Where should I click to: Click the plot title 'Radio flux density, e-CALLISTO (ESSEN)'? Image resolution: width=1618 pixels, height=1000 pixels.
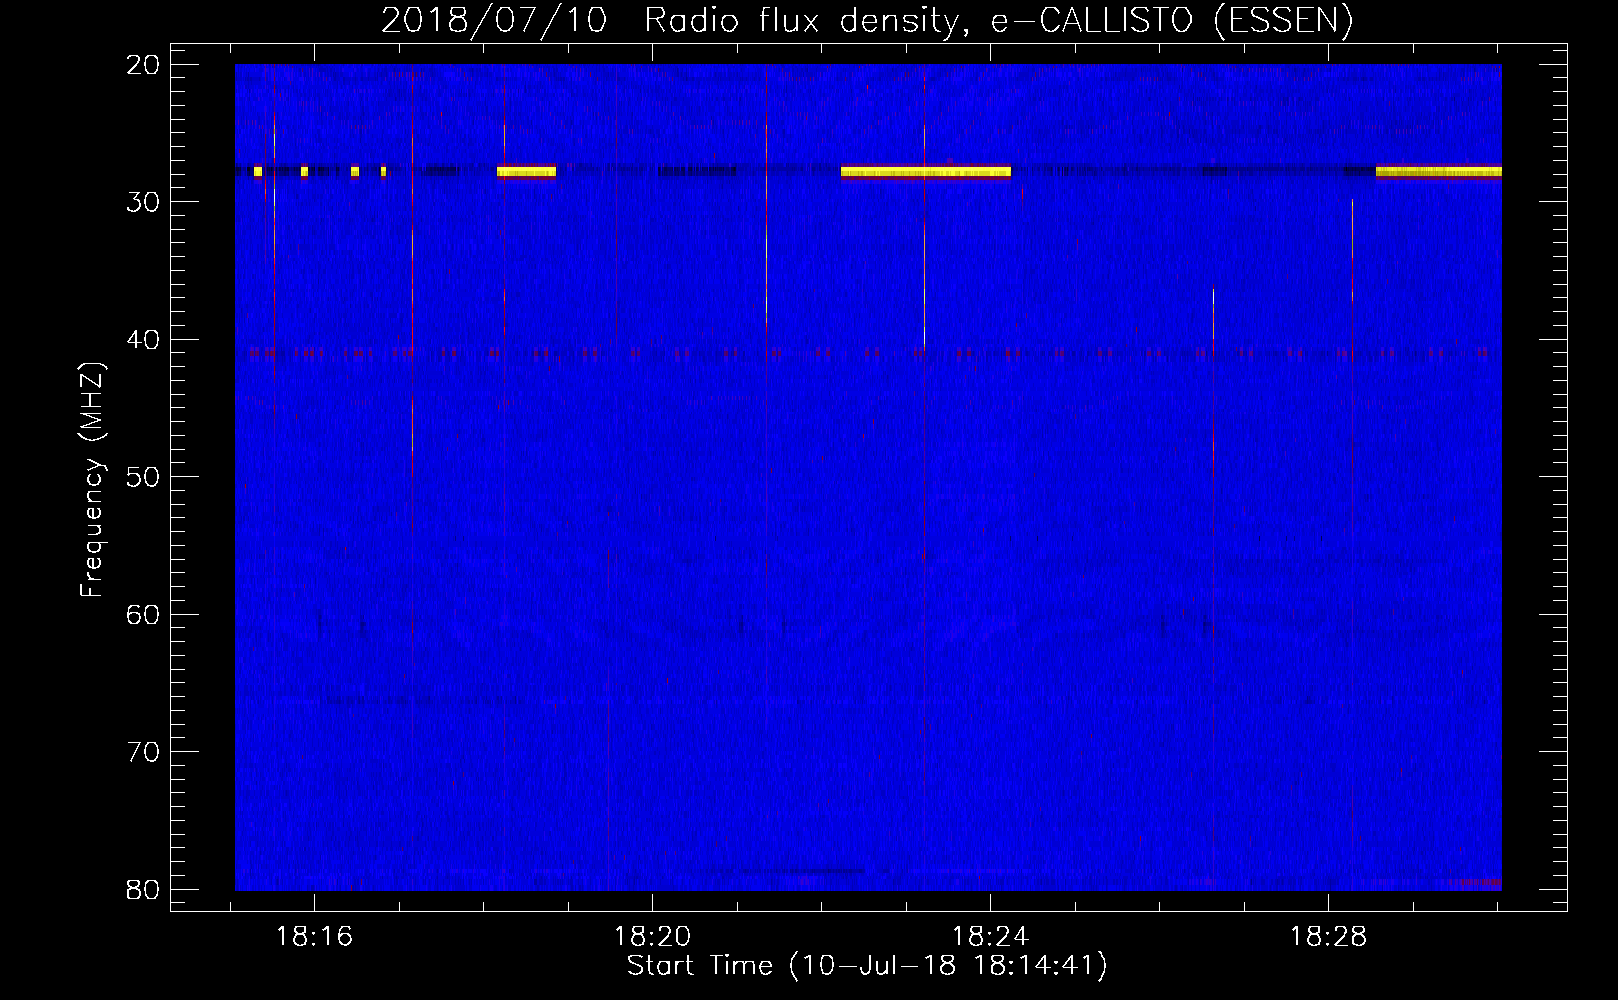[x=998, y=20]
